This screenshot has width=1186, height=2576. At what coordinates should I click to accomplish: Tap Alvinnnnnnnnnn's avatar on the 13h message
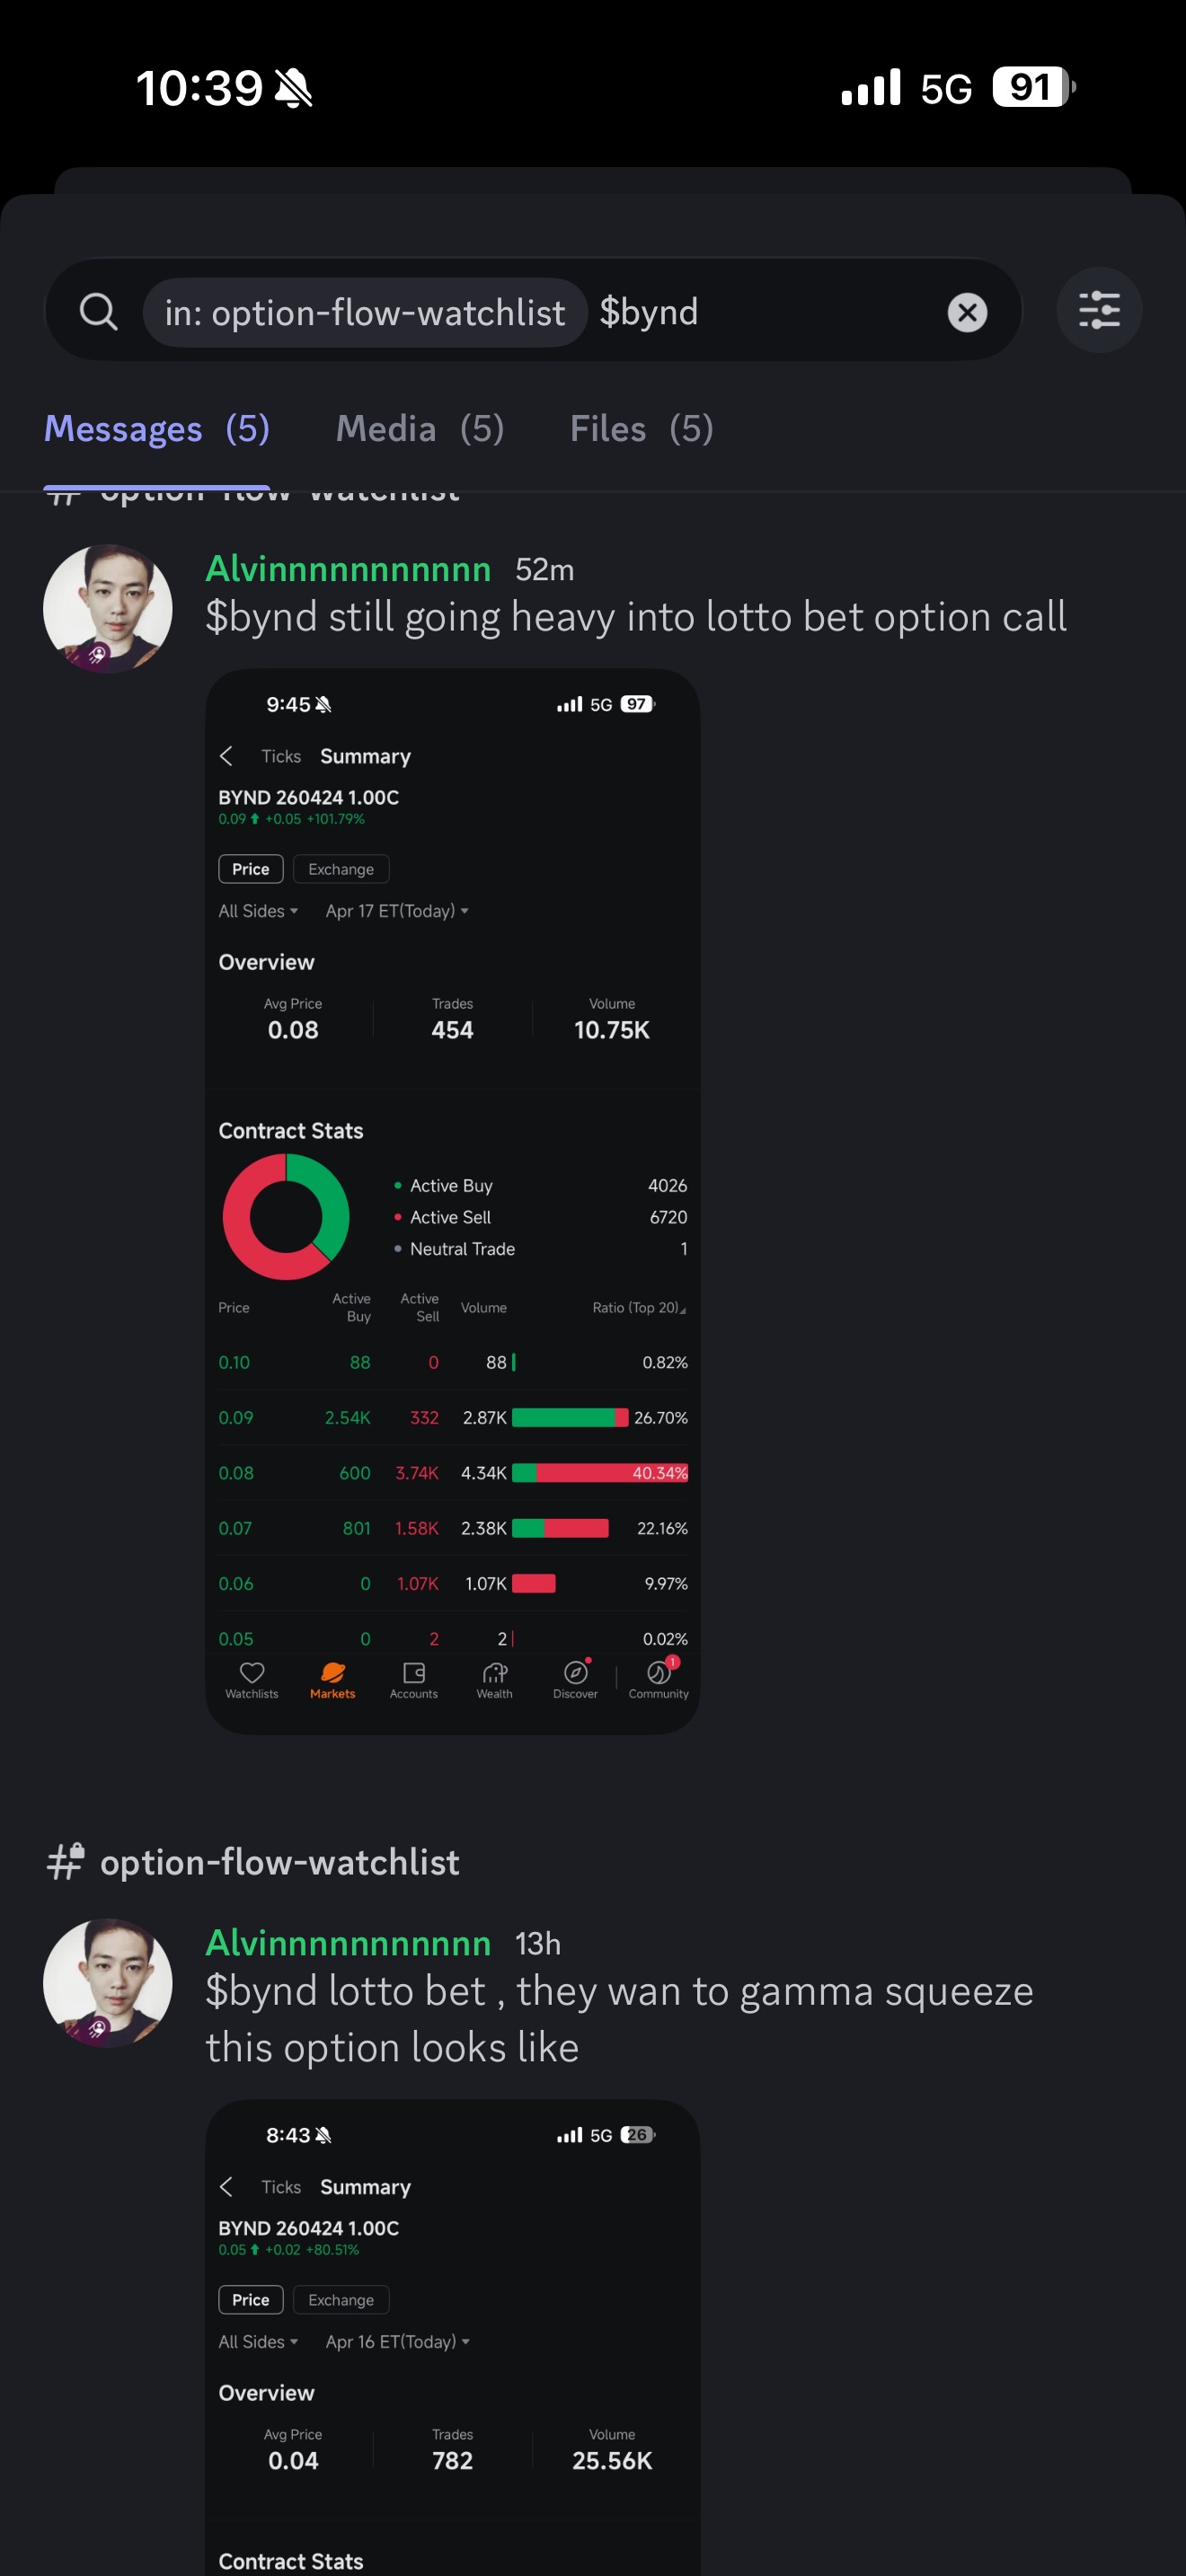108,1982
